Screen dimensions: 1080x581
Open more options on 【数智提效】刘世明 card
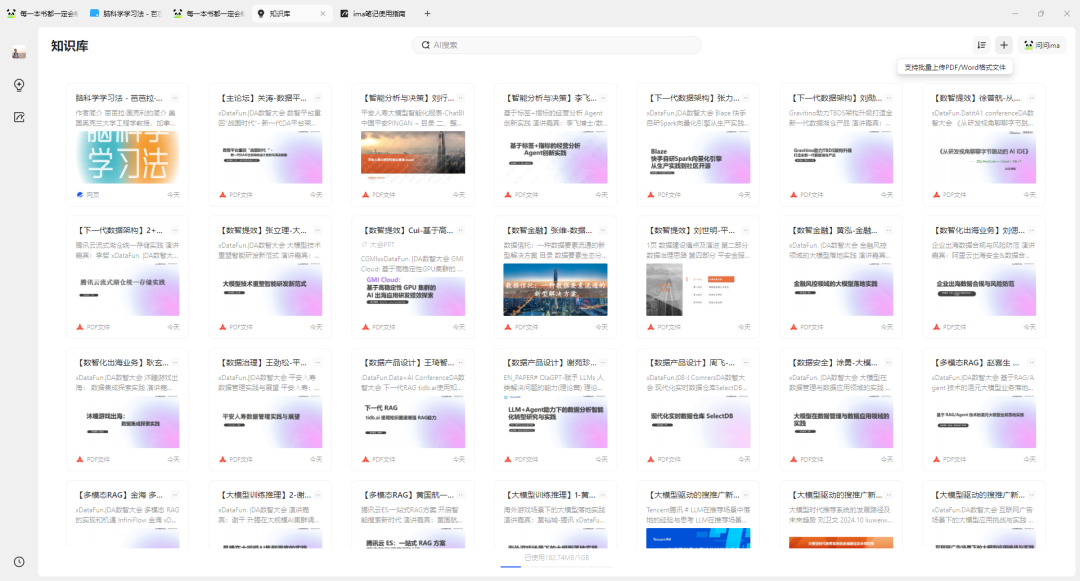(x=746, y=230)
